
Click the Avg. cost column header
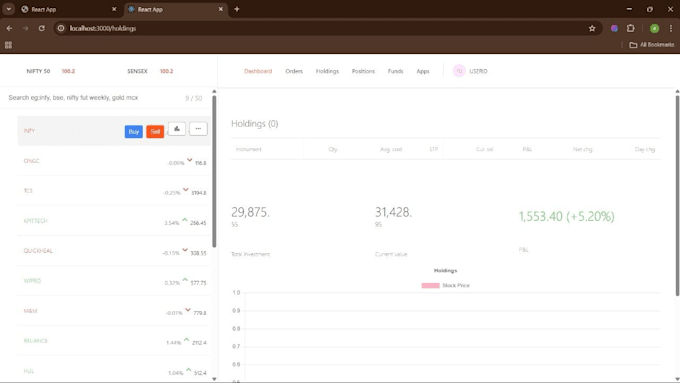(x=391, y=149)
